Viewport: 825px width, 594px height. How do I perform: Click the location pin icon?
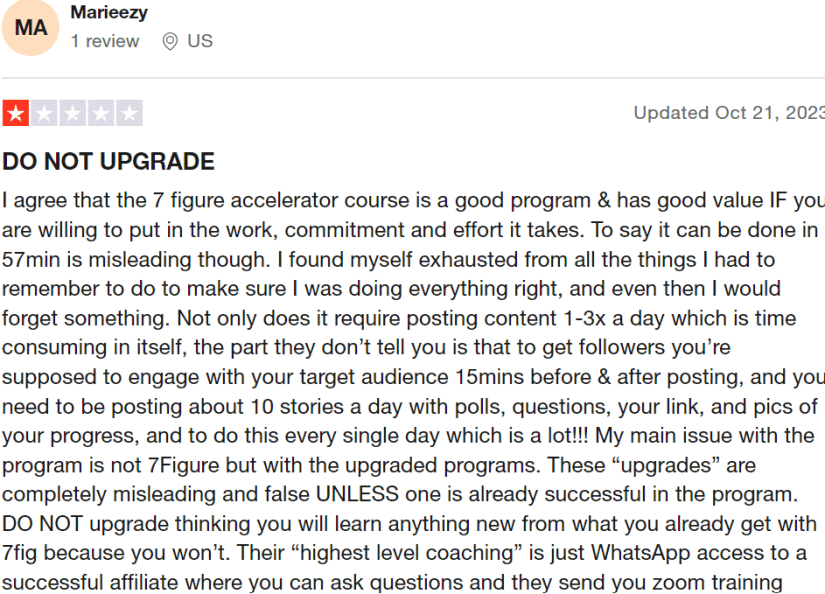coord(169,41)
